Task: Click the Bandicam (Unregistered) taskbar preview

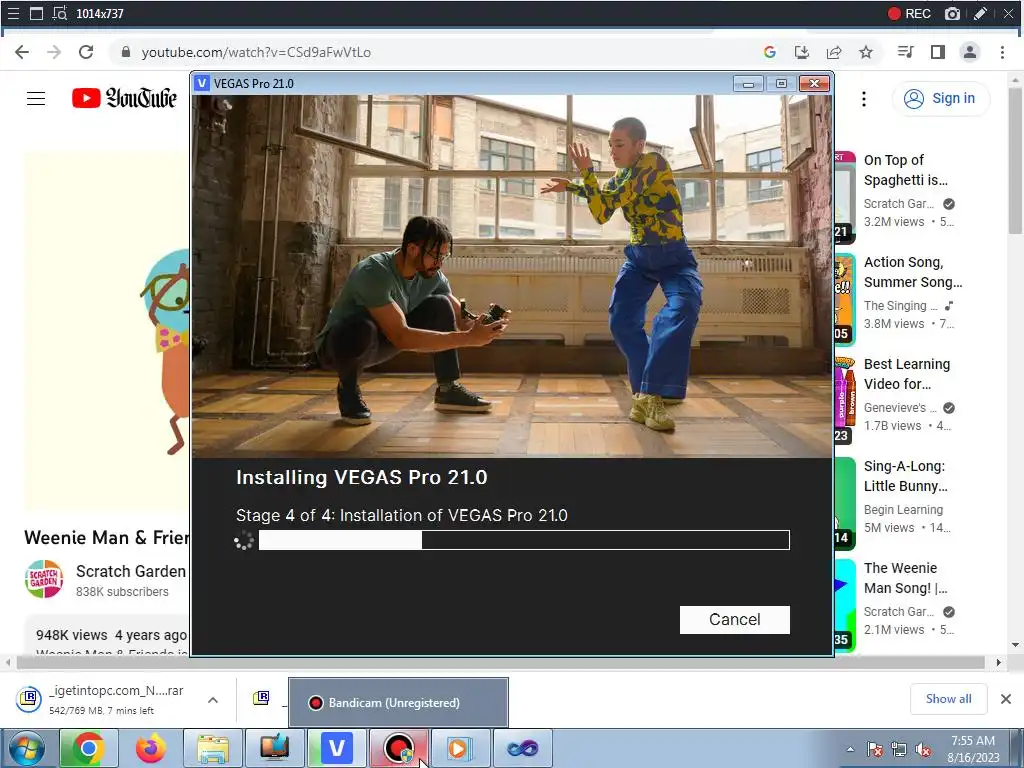Action: pos(398,703)
